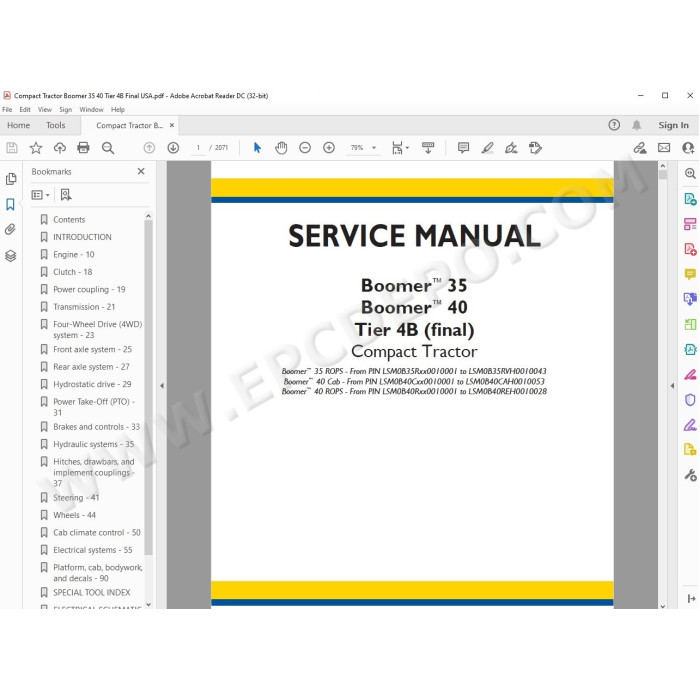
Task: Open the Window menu
Action: point(92,109)
